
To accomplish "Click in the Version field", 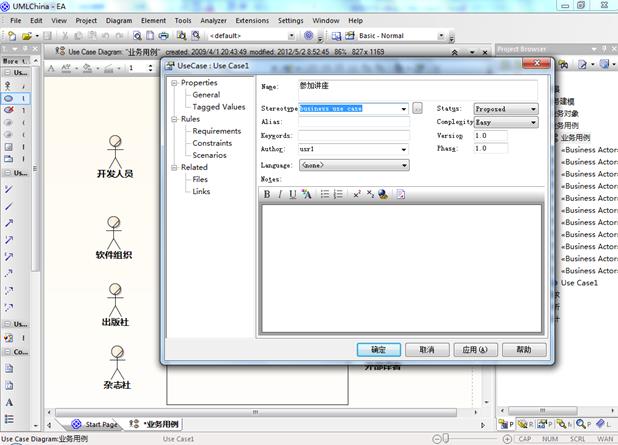I will [490, 136].
